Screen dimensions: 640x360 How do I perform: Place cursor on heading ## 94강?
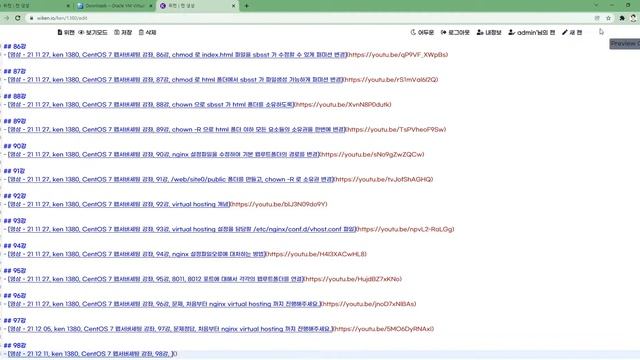click(x=15, y=246)
